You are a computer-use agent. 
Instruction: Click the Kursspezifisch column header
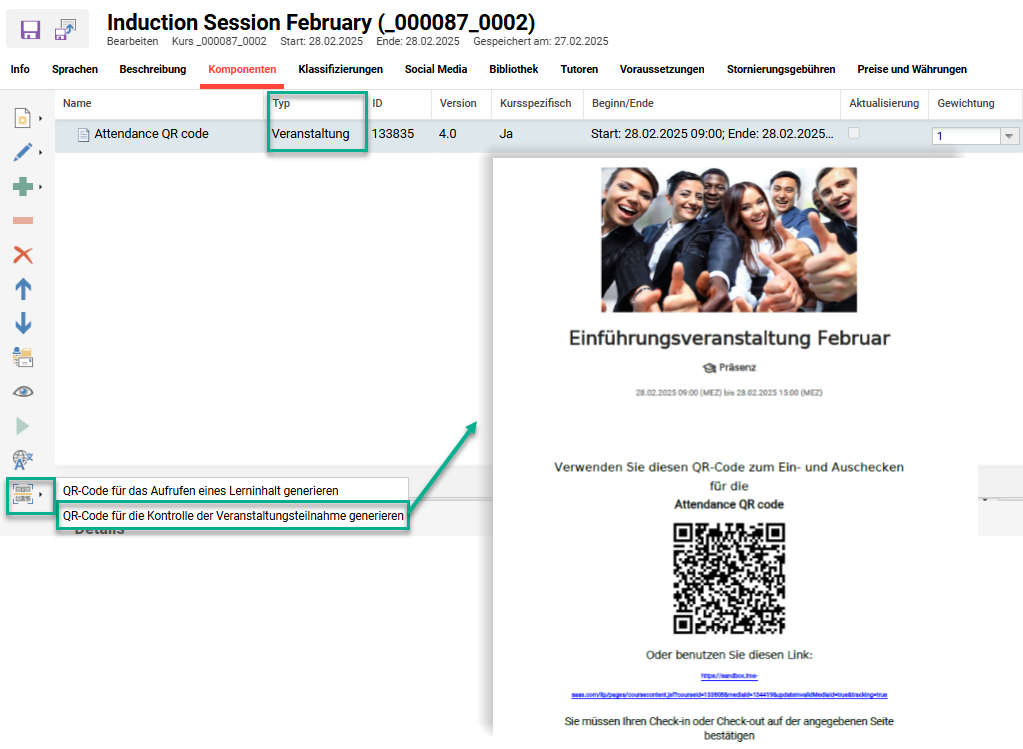[x=536, y=103]
